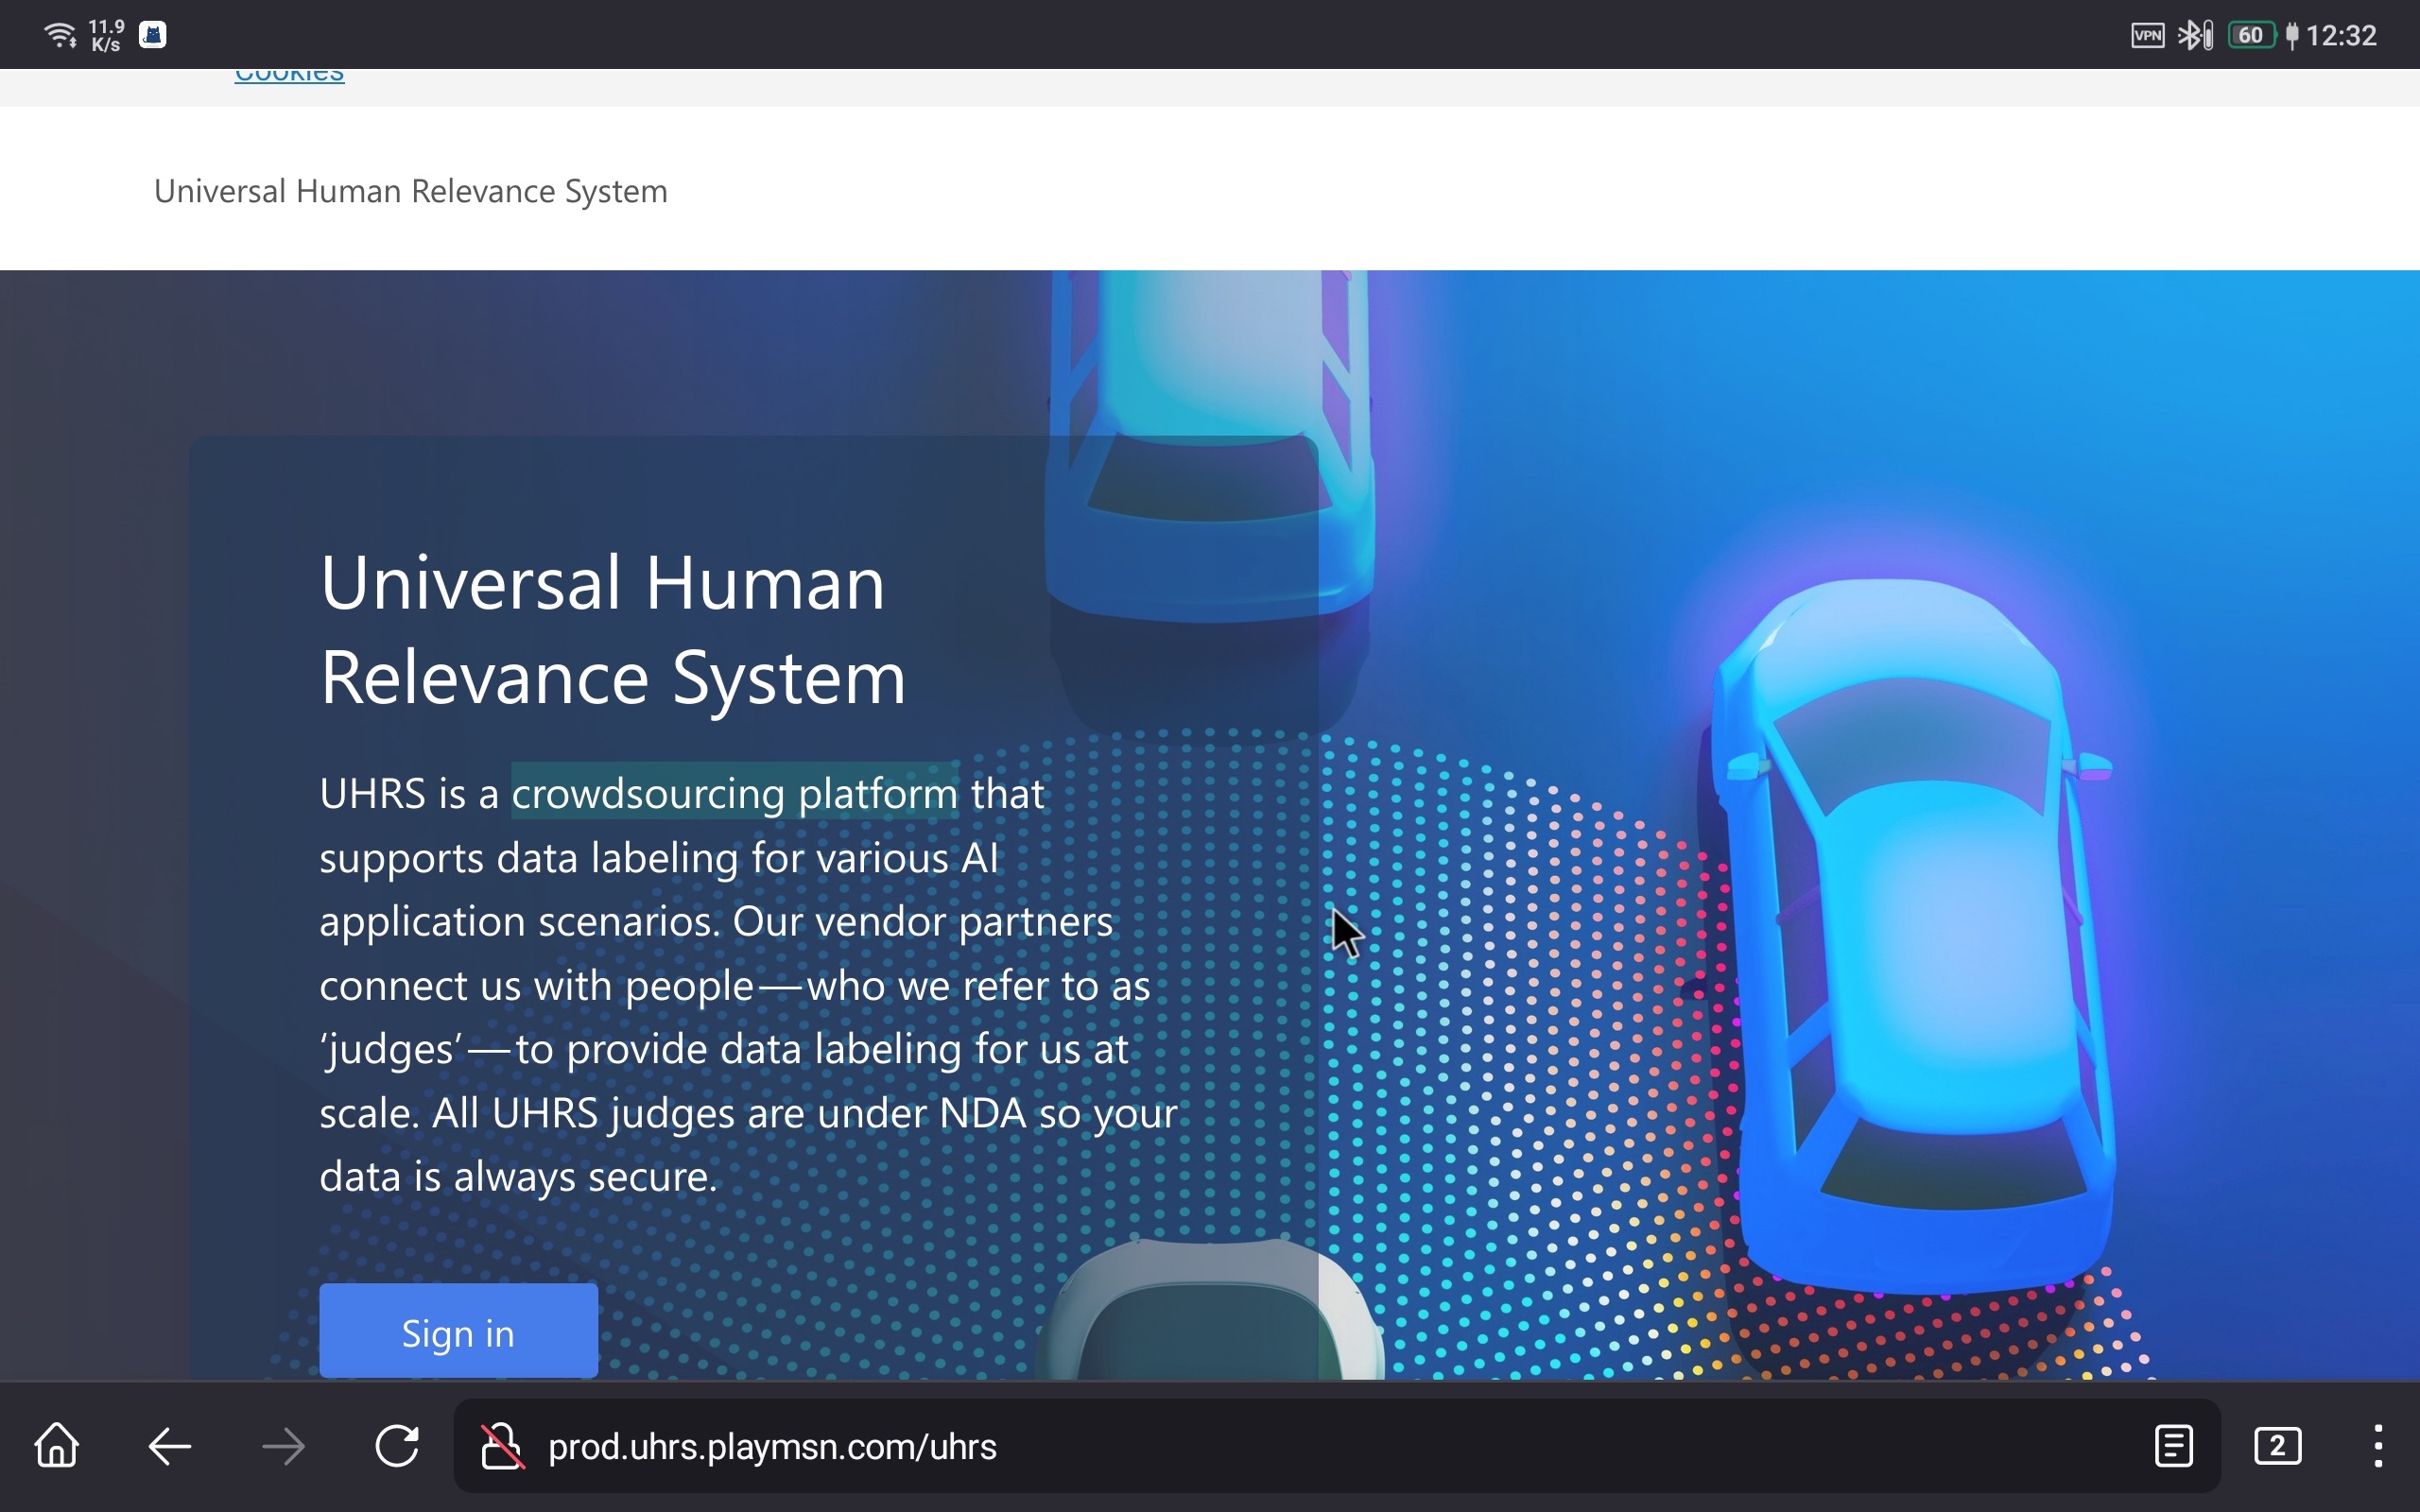
Task: Click the Universal Human Relevance System header
Action: click(x=410, y=191)
